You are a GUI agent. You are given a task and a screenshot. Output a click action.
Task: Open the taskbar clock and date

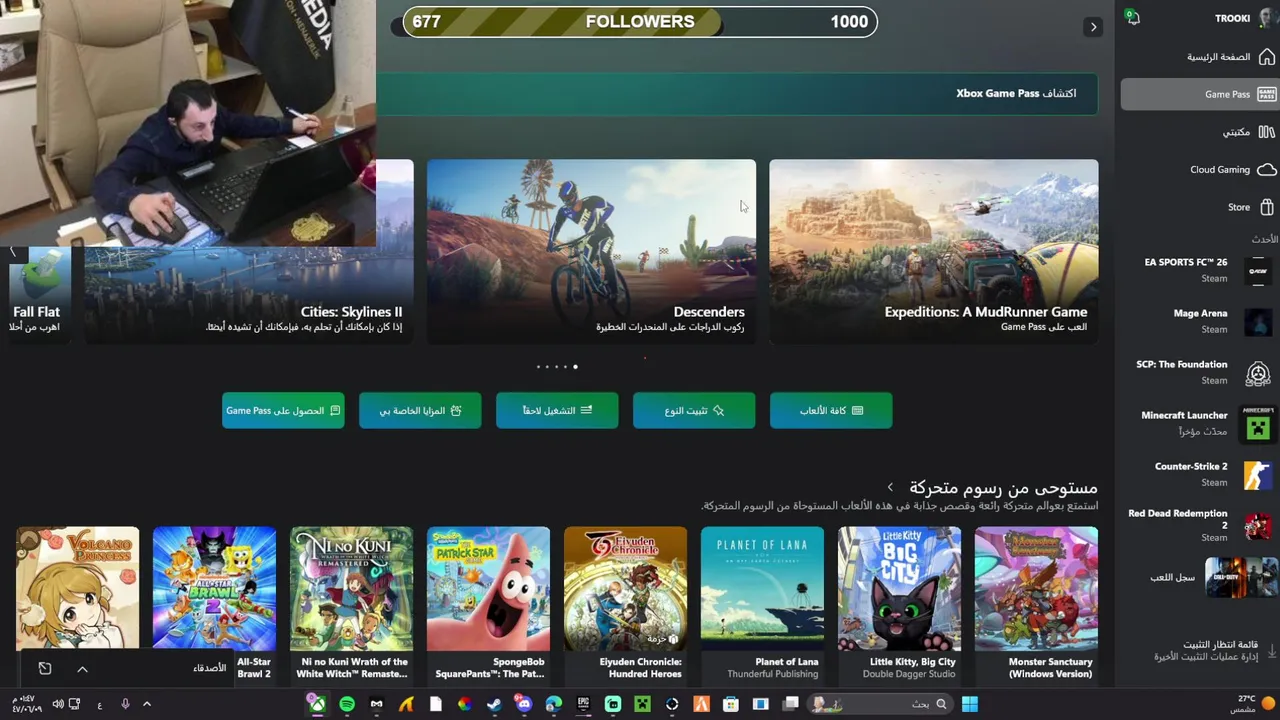[26, 704]
